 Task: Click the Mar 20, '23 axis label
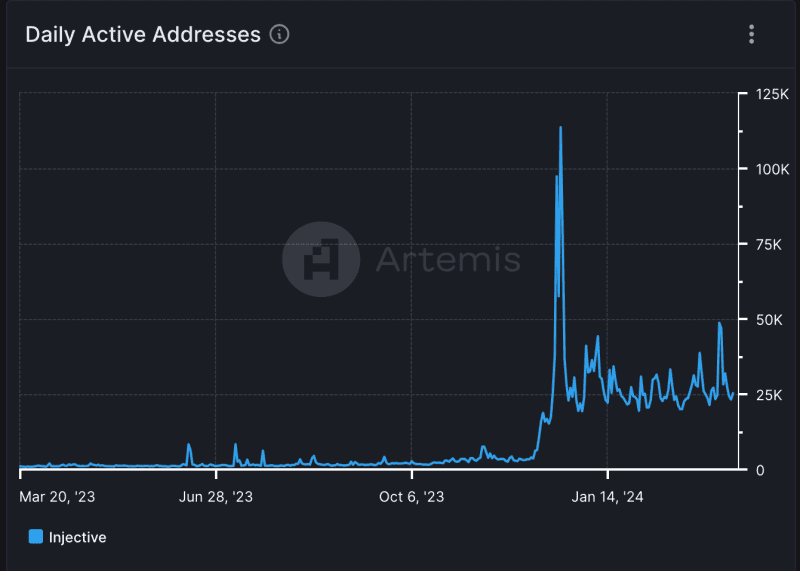click(57, 497)
